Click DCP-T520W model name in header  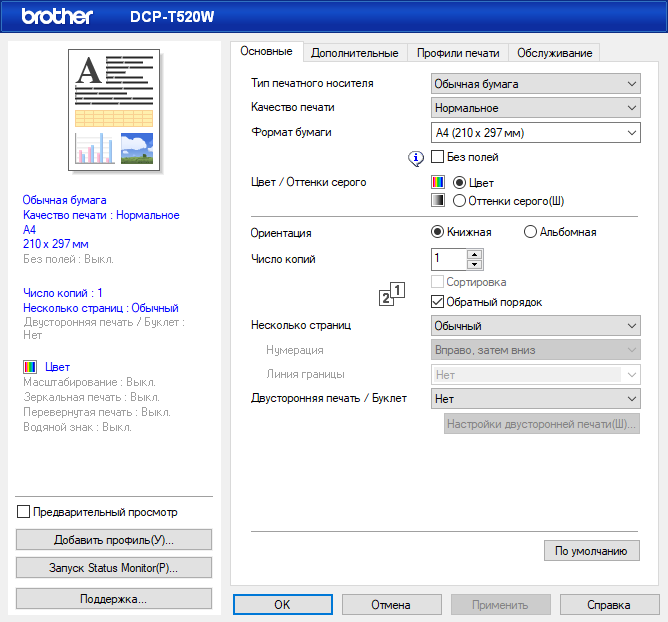[172, 17]
